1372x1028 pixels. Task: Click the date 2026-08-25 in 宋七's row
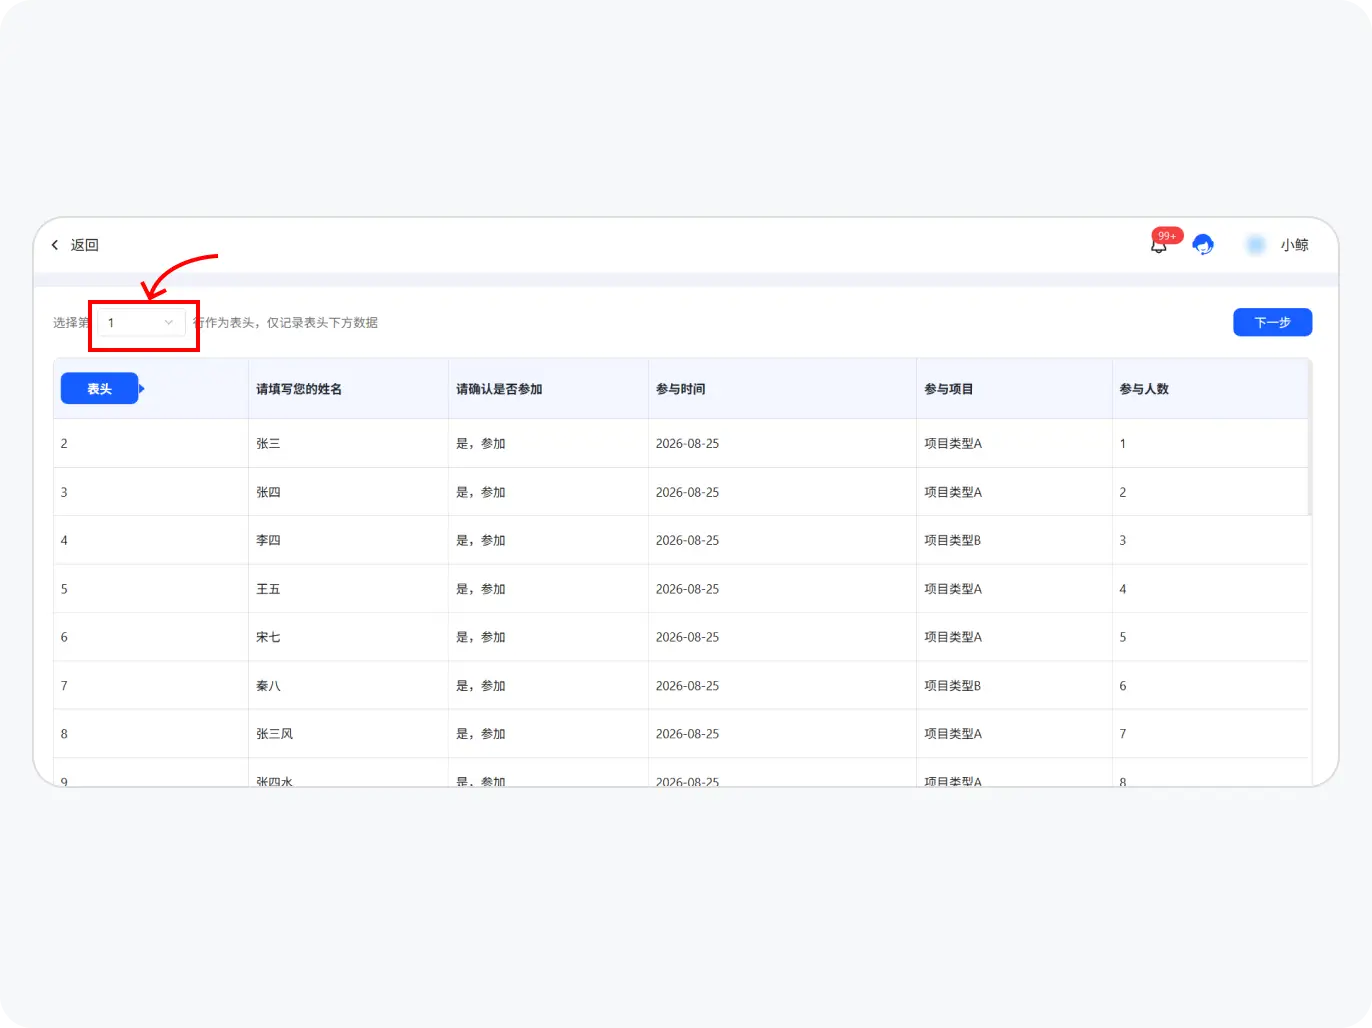(x=687, y=637)
